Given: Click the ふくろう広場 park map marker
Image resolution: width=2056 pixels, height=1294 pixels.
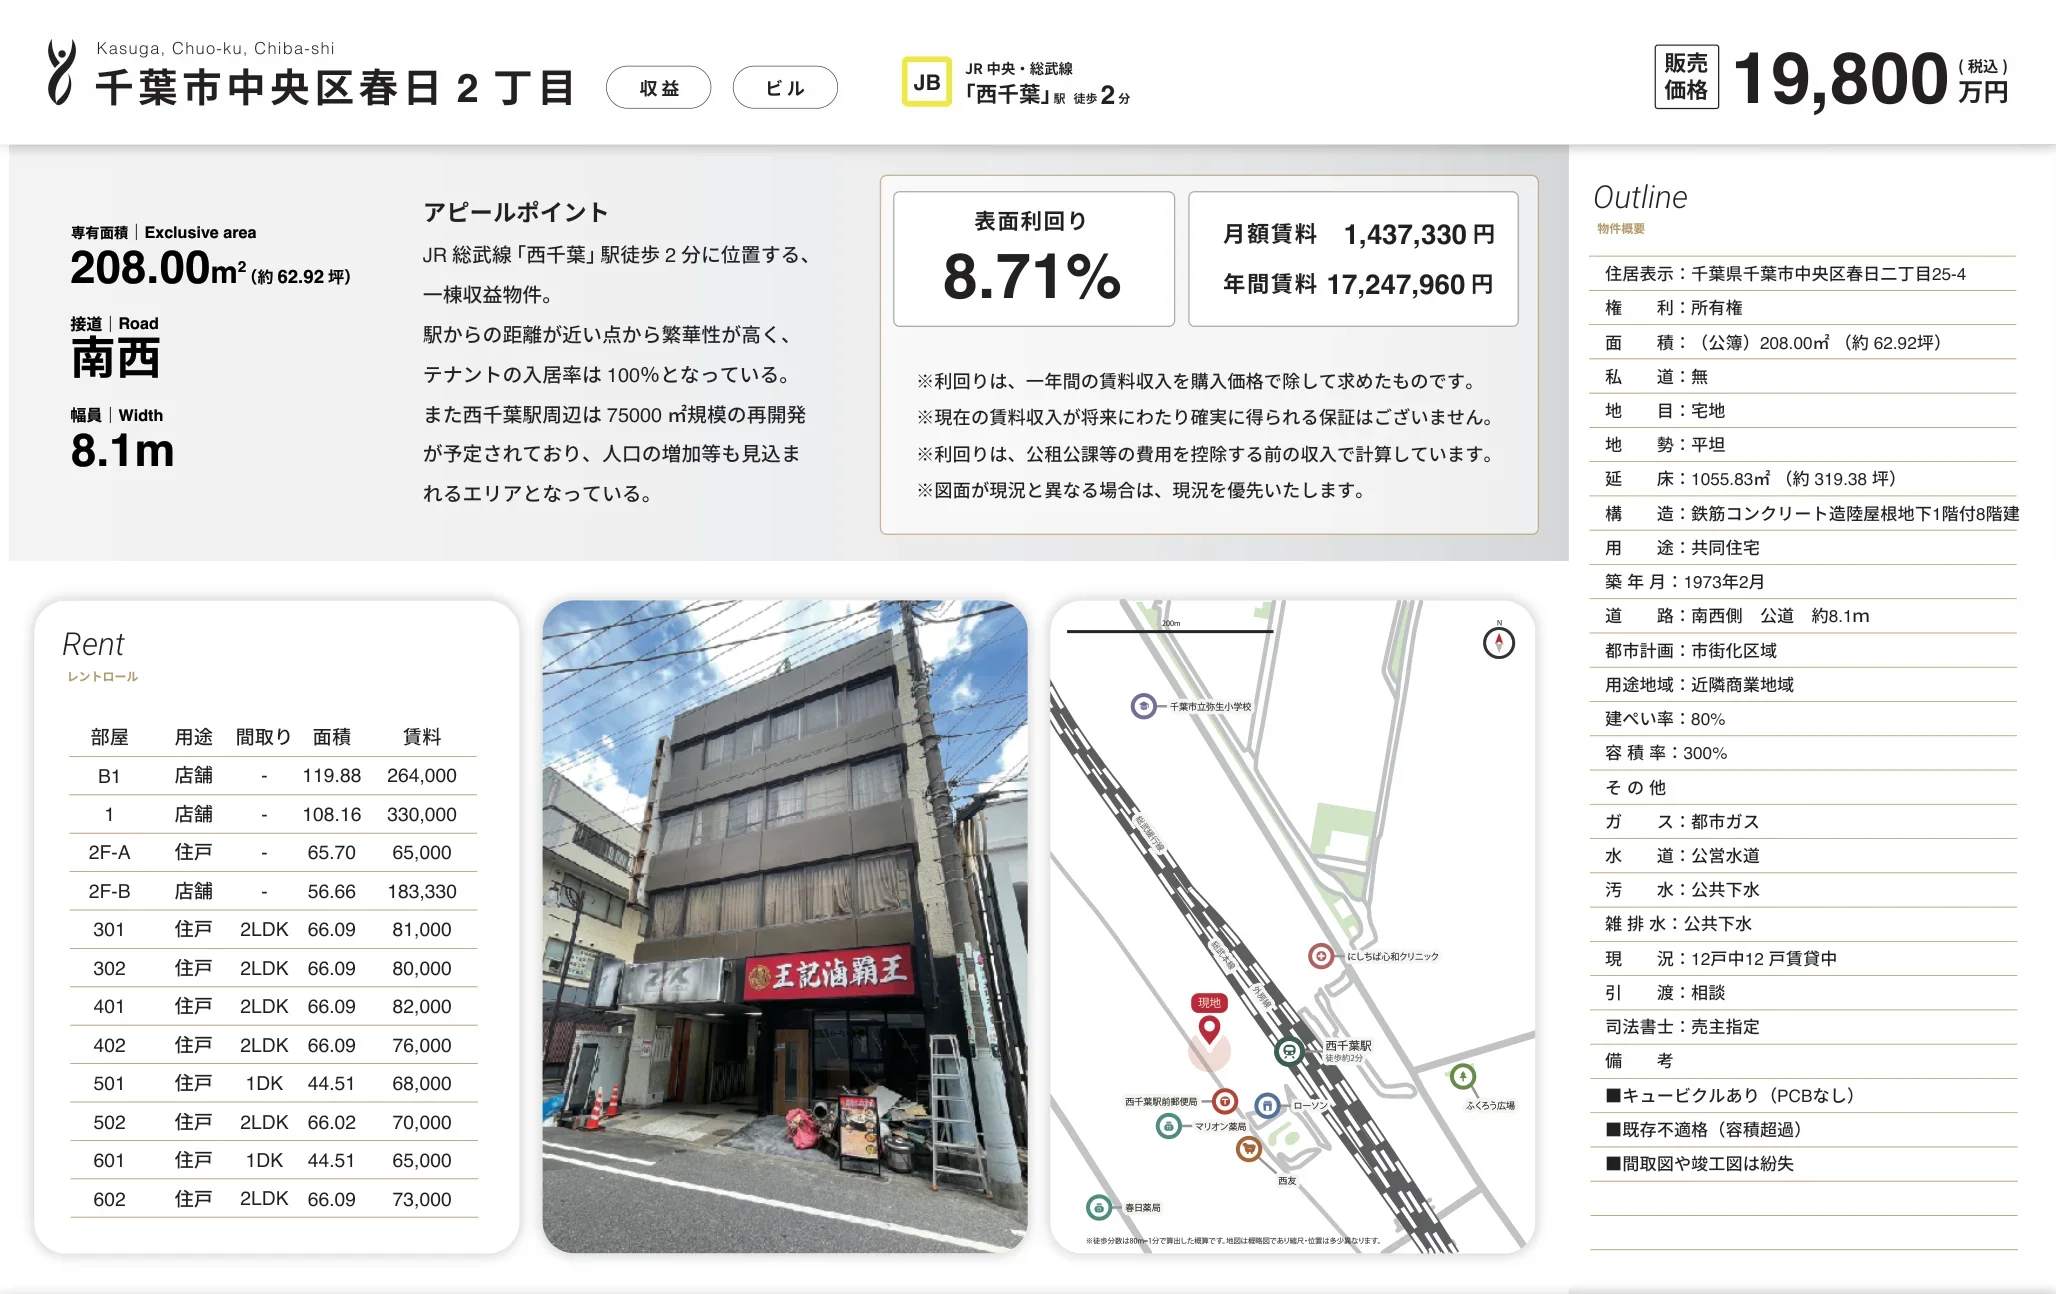Looking at the screenshot, I should [1463, 1077].
